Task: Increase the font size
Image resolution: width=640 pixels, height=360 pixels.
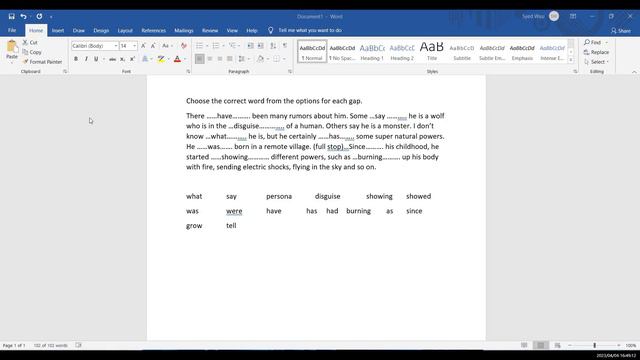Action: point(143,46)
